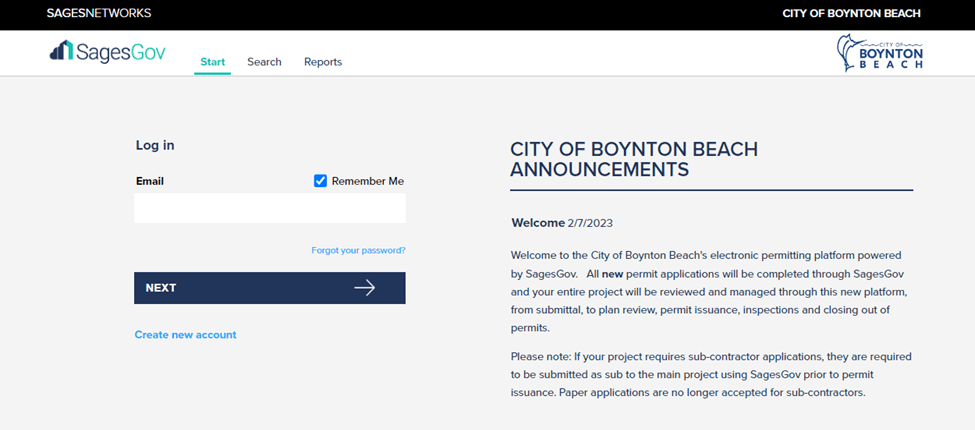Viewport: 975px width, 430px height.
Task: Uncheck the Remember Me checkbox
Action: click(x=321, y=181)
